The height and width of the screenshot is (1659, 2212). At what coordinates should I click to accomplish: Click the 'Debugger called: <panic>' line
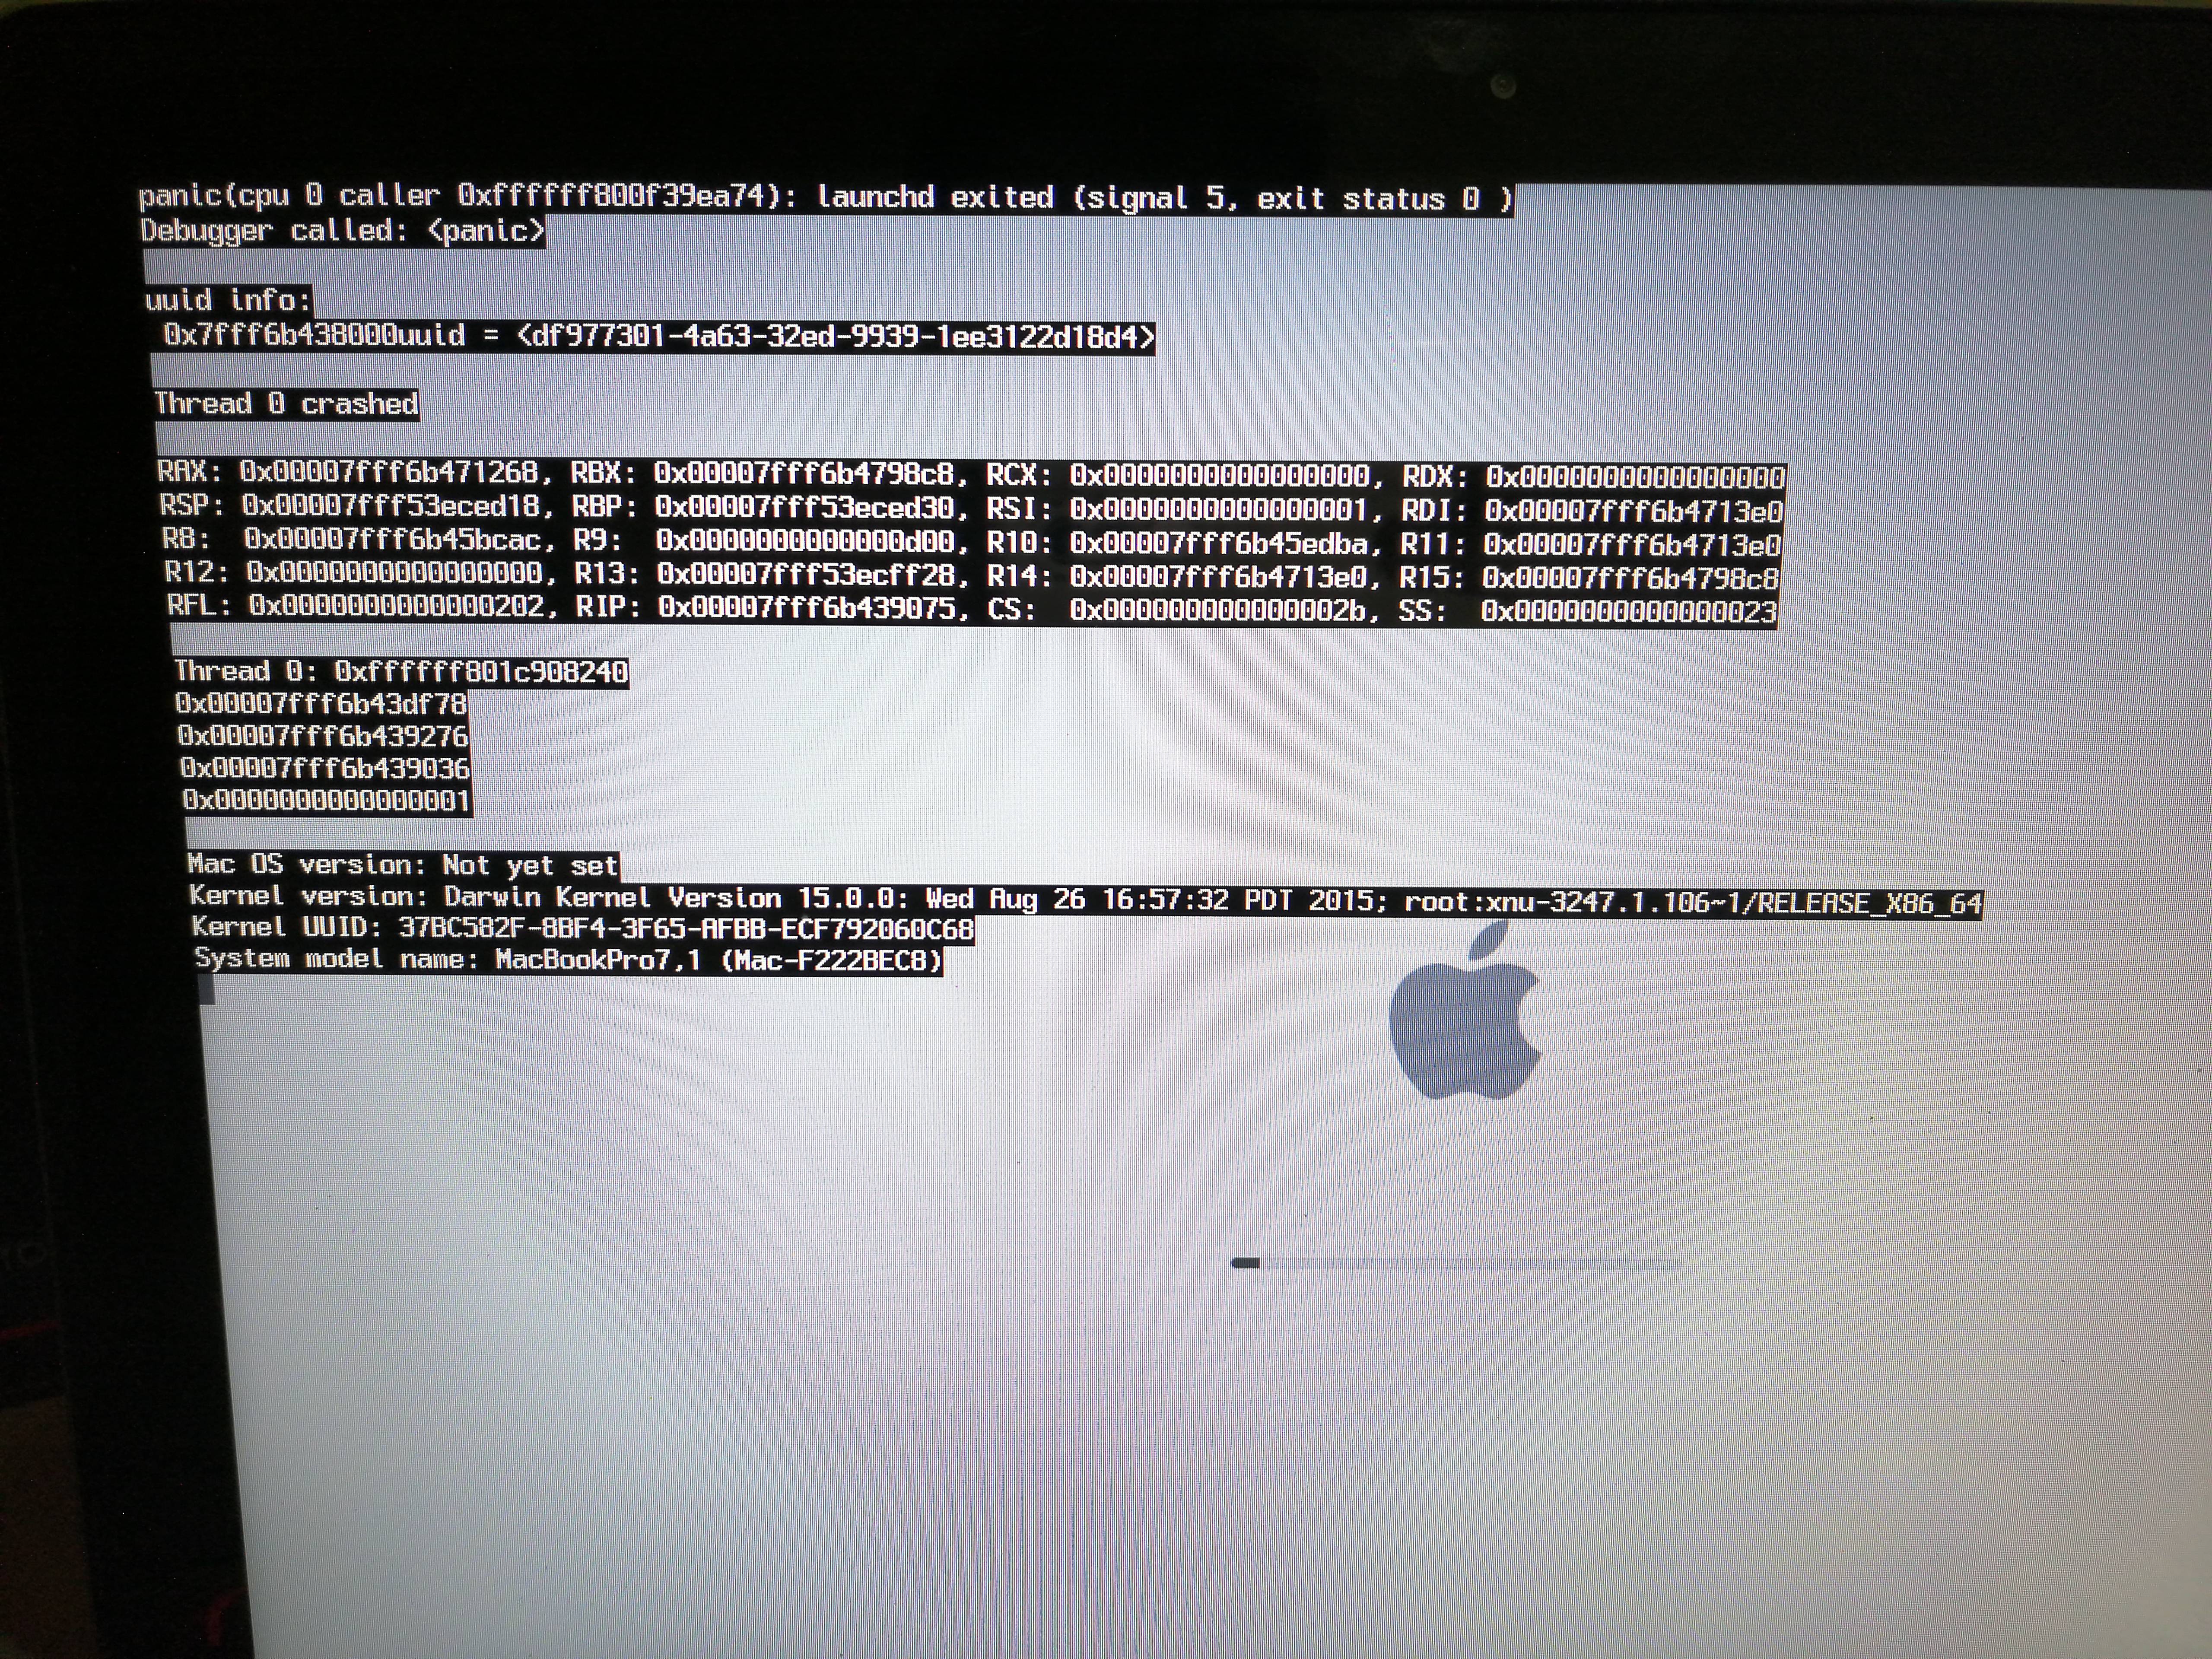342,231
